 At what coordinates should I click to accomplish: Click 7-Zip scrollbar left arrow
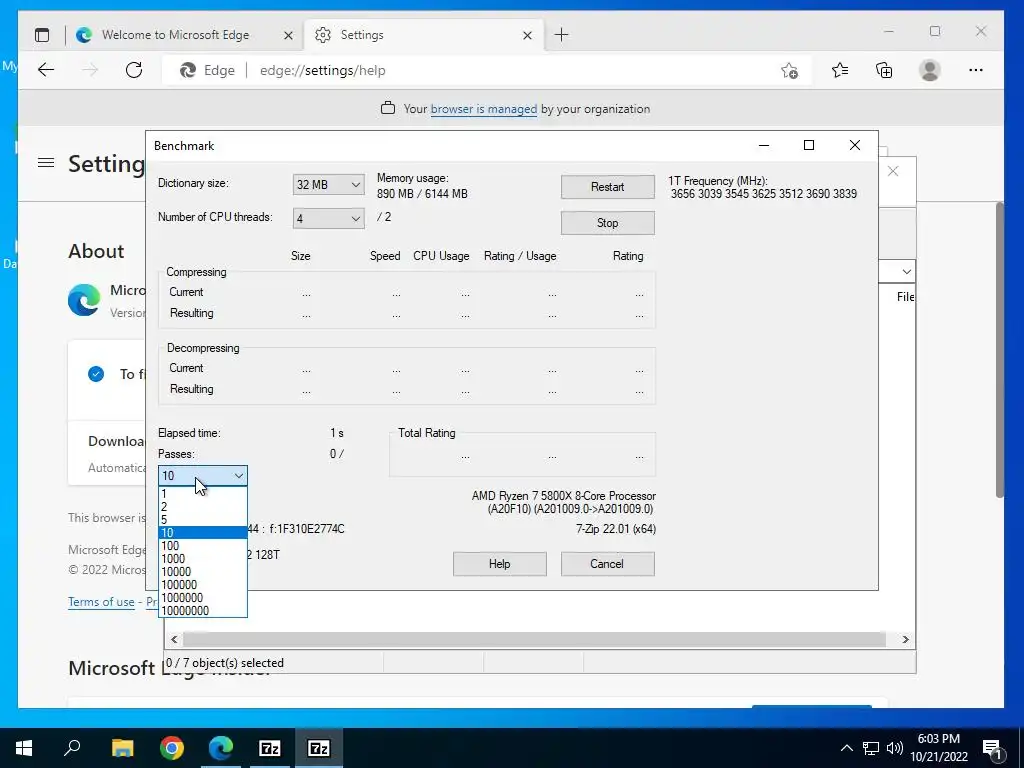pyautogui.click(x=174, y=639)
